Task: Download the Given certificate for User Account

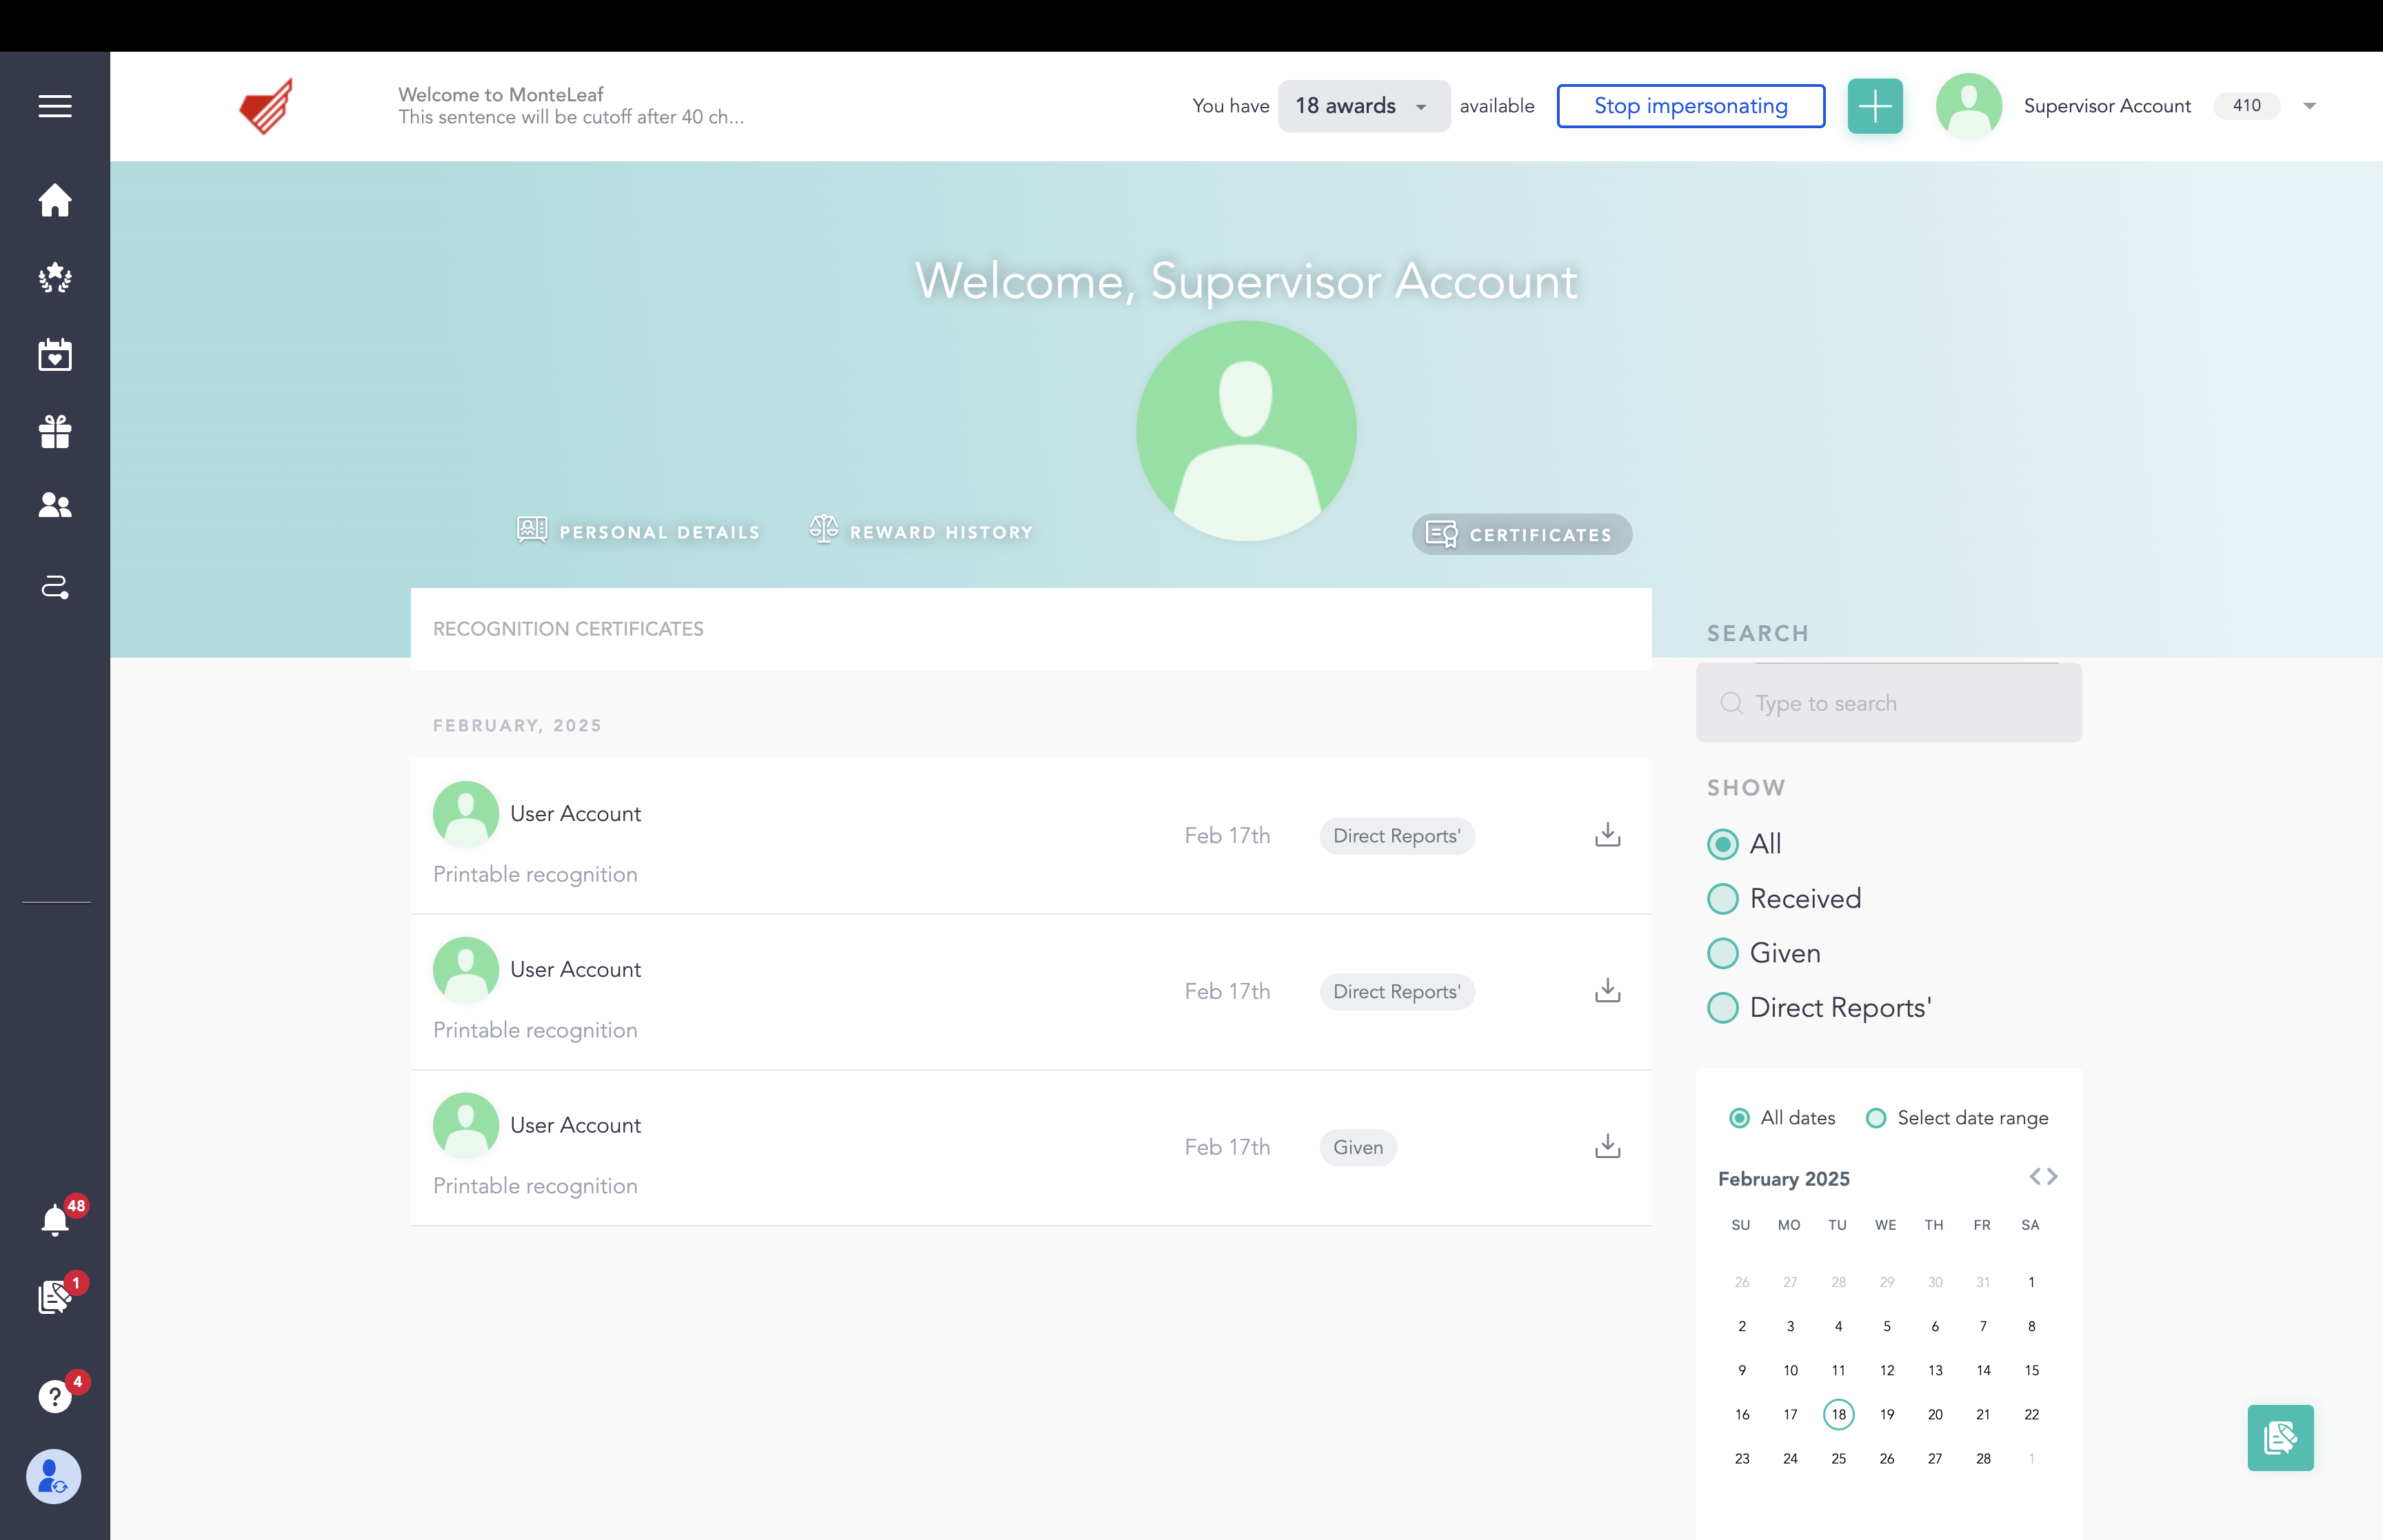Action: (x=1607, y=1146)
